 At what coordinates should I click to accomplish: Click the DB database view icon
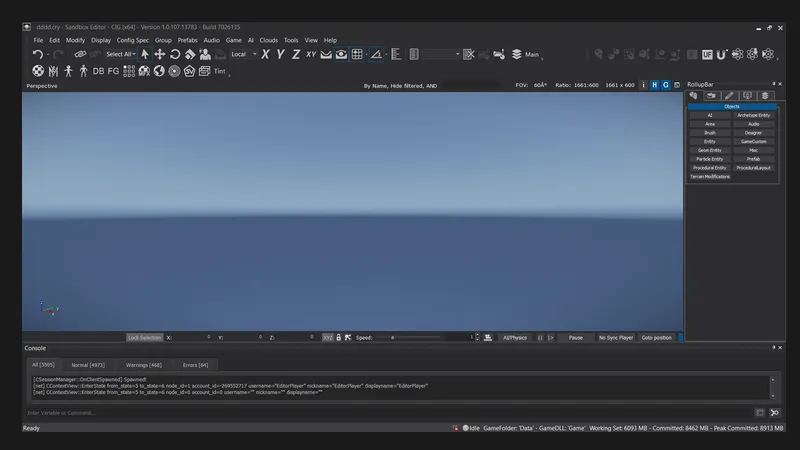tap(98, 71)
